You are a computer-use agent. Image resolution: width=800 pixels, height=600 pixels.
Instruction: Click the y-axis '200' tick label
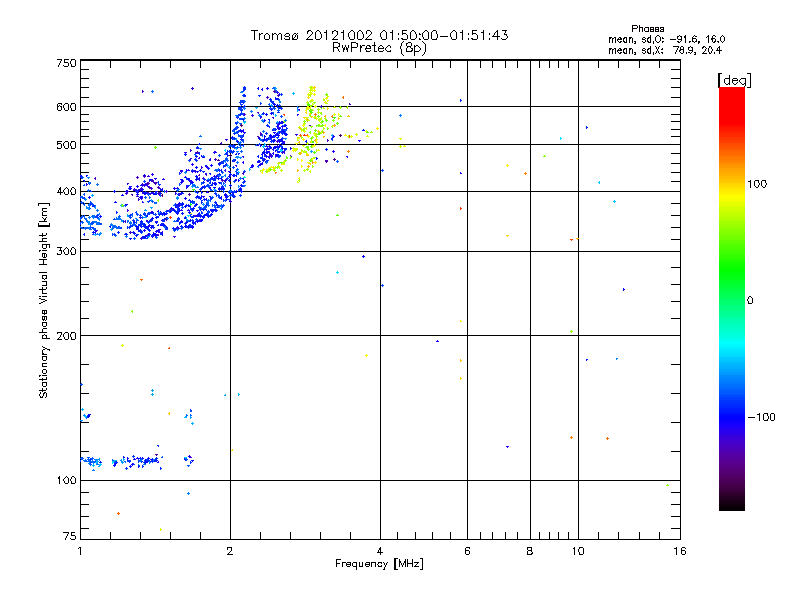point(66,336)
